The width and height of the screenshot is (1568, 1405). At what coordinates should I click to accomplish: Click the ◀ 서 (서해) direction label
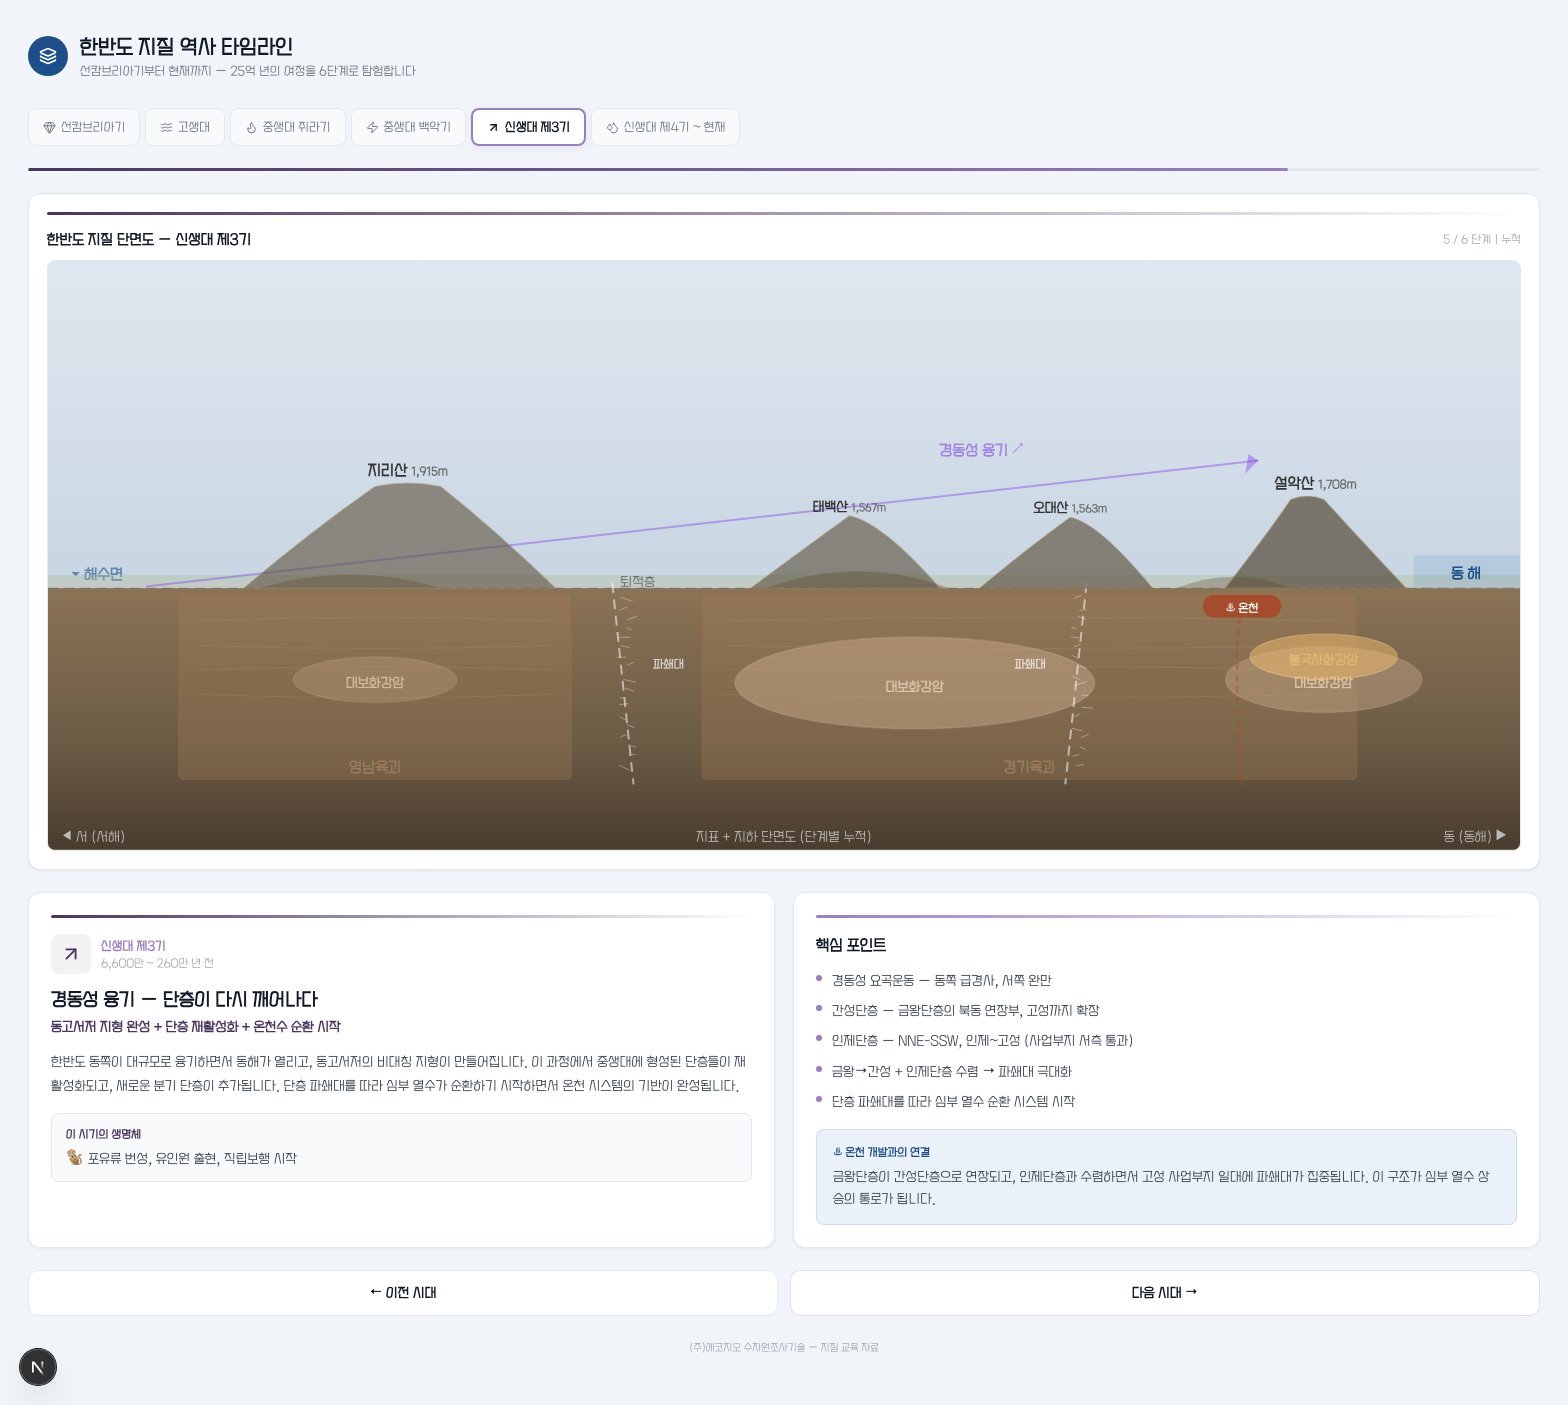[93, 836]
